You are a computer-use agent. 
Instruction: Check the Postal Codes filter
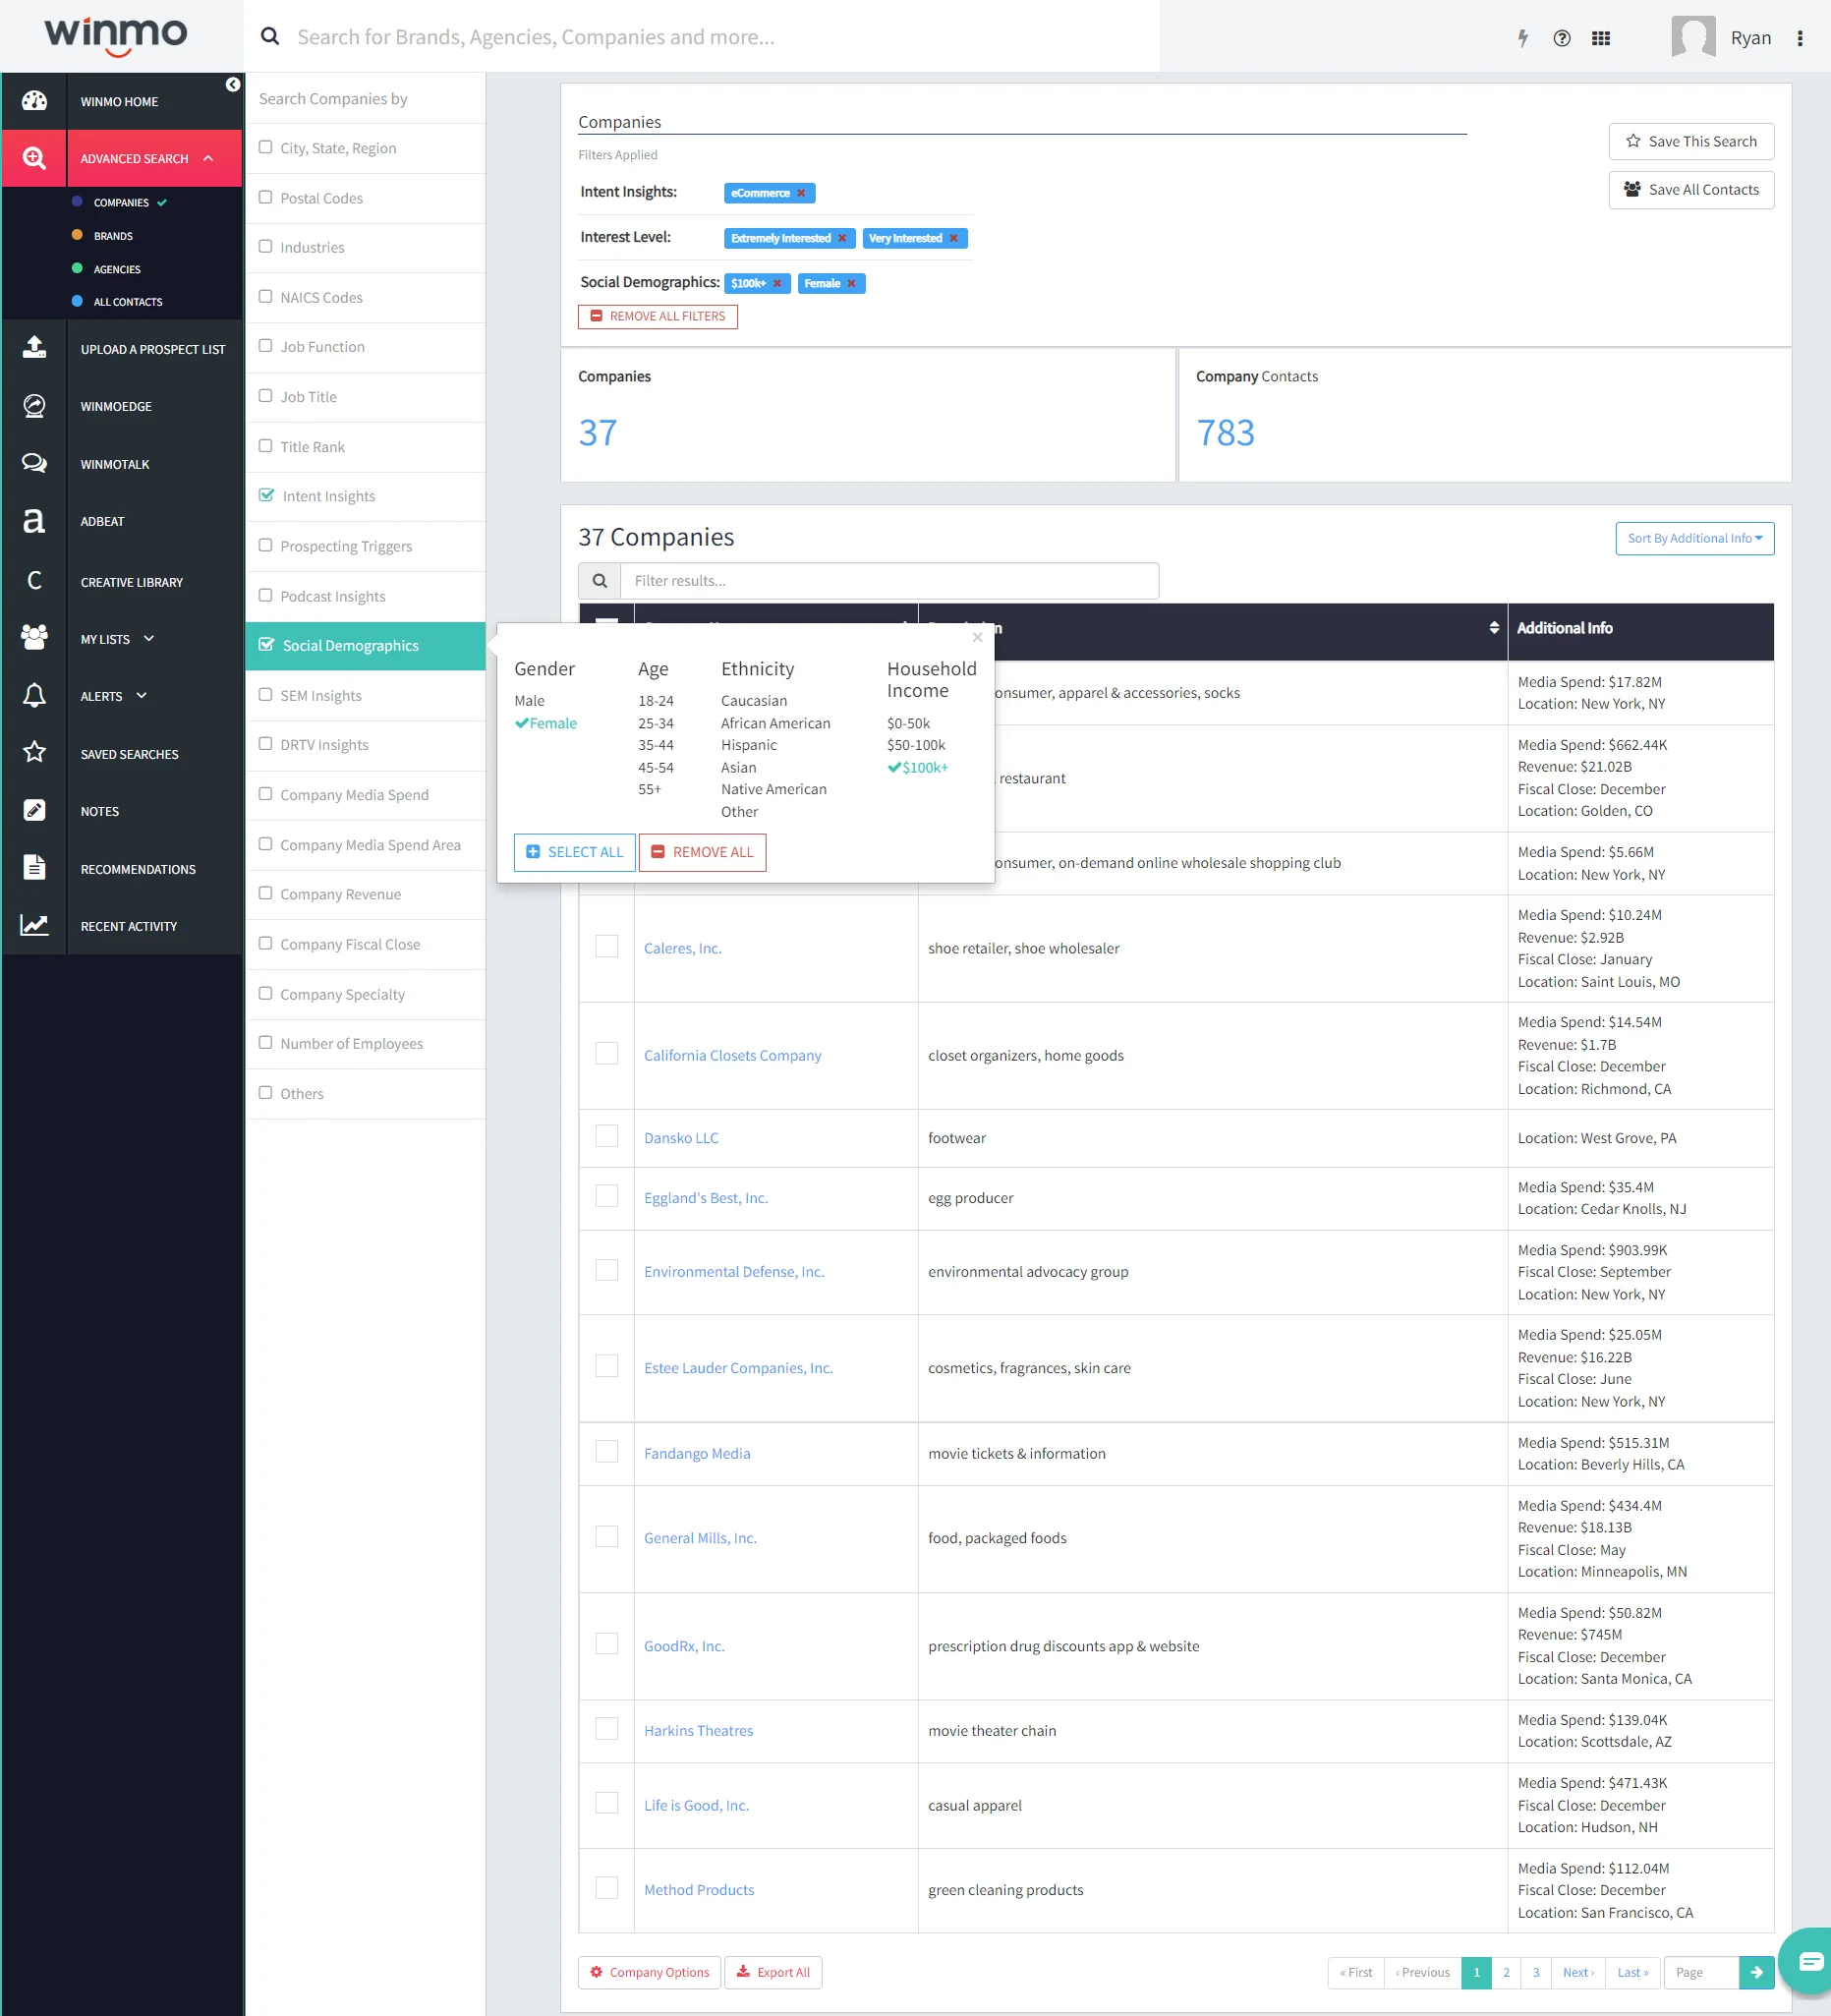coord(265,197)
